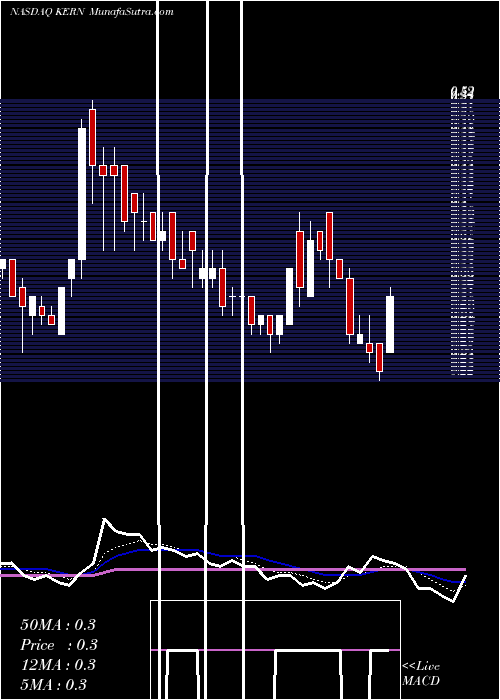Select the 50MA : 0.3 legend entry

tap(58, 625)
